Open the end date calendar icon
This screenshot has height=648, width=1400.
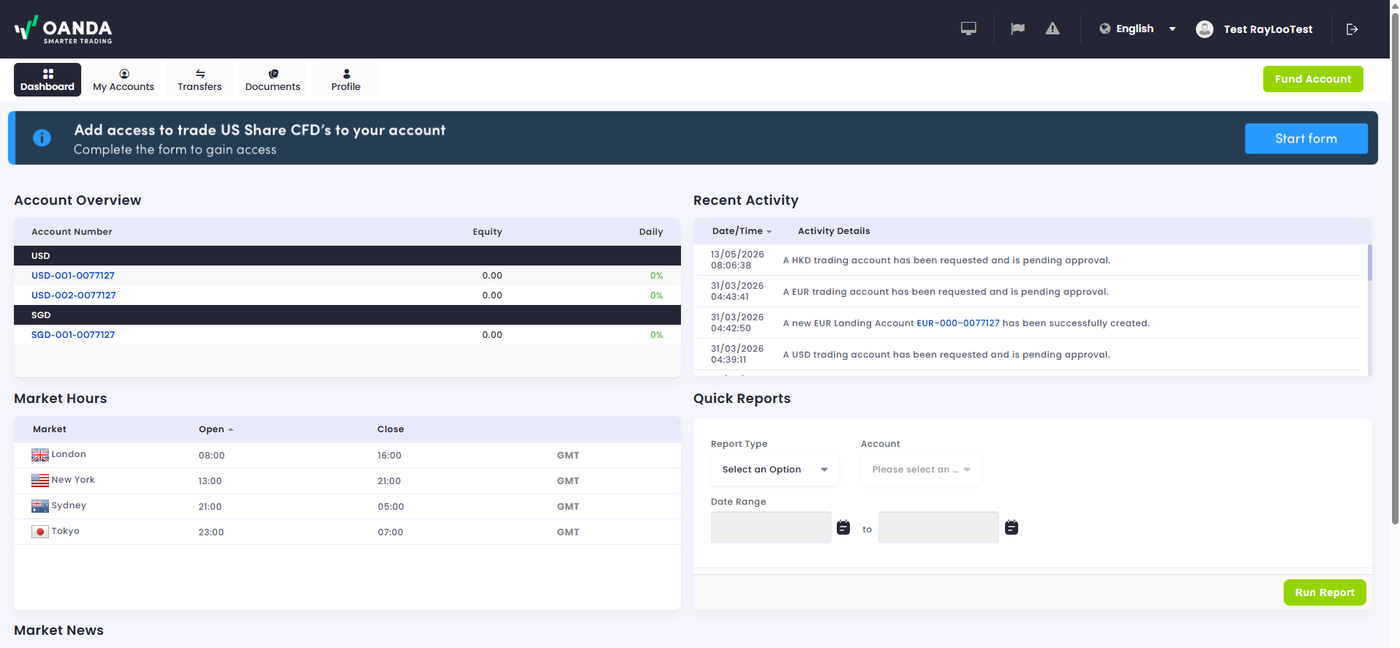[x=1011, y=527]
